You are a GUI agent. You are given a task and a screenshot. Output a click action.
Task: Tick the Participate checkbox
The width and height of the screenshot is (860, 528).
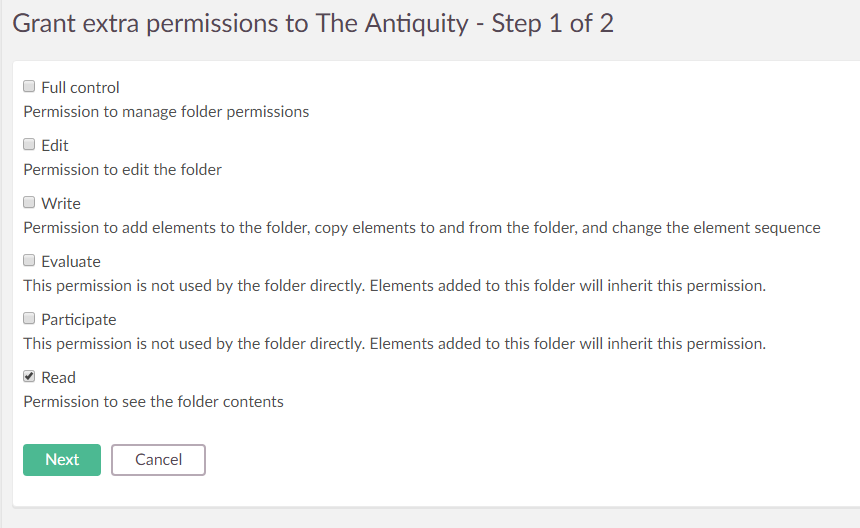[29, 319]
